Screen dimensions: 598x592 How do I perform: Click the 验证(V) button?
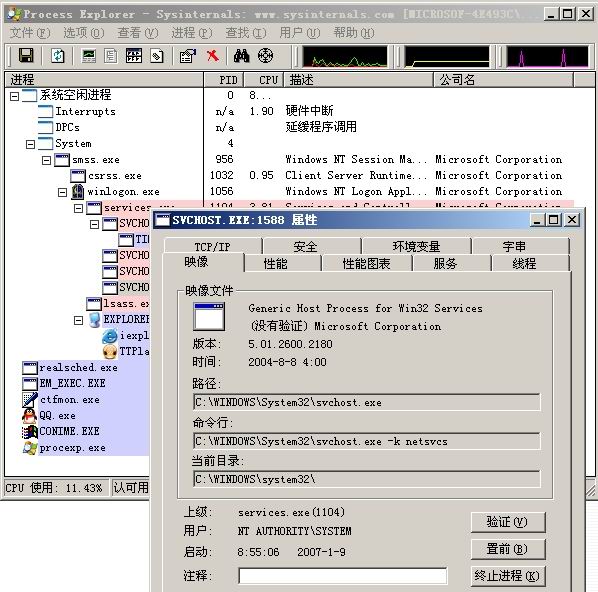click(508, 522)
